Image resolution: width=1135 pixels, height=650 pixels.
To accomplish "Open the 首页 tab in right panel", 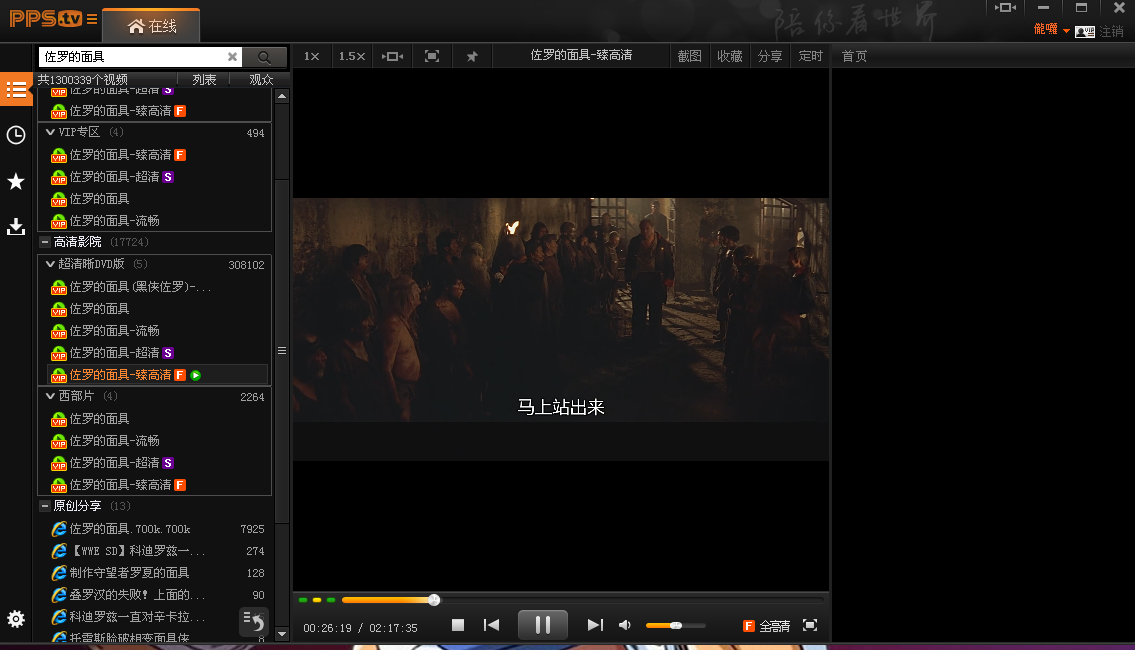I will 854,57.
